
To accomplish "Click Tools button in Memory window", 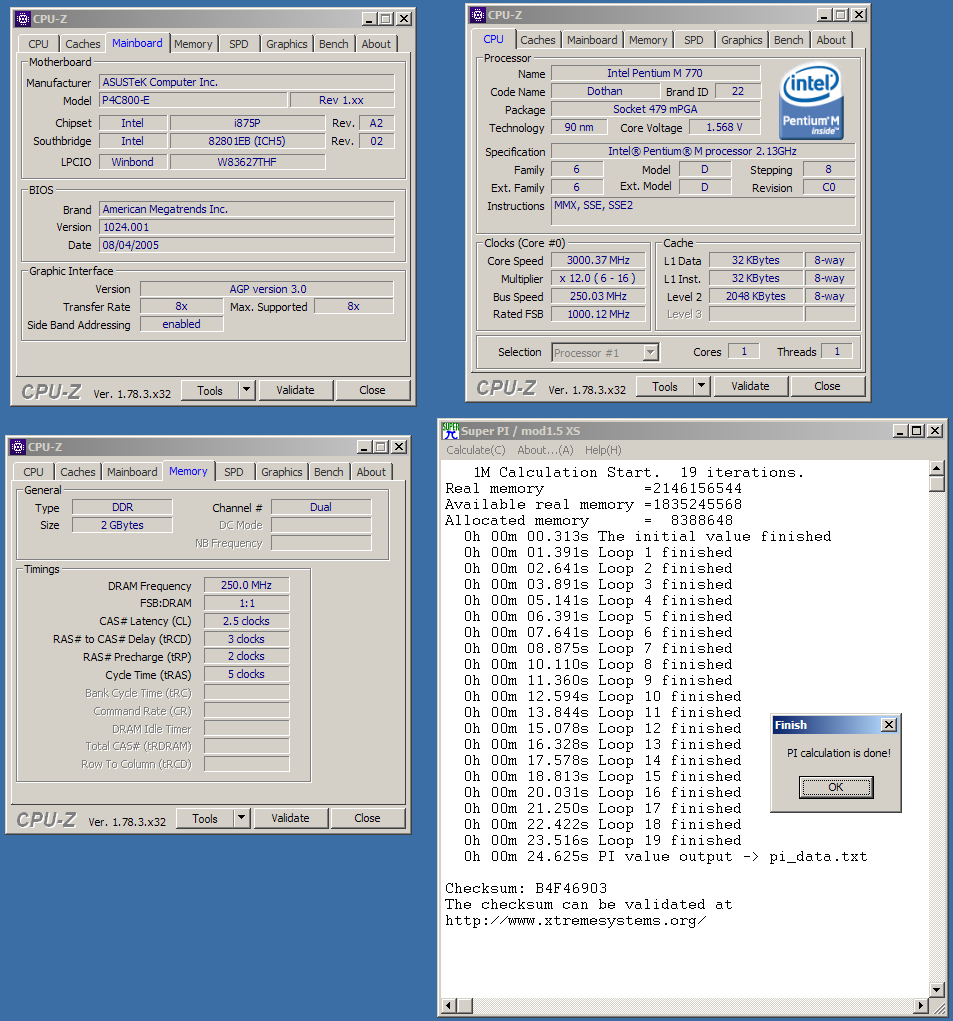I will [204, 818].
